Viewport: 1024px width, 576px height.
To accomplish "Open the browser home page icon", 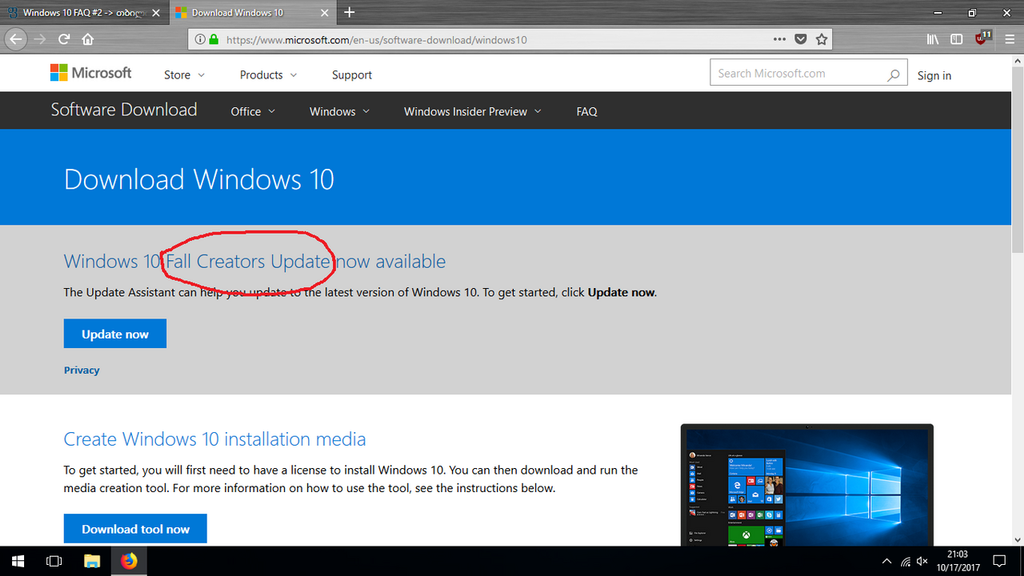I will pos(88,39).
